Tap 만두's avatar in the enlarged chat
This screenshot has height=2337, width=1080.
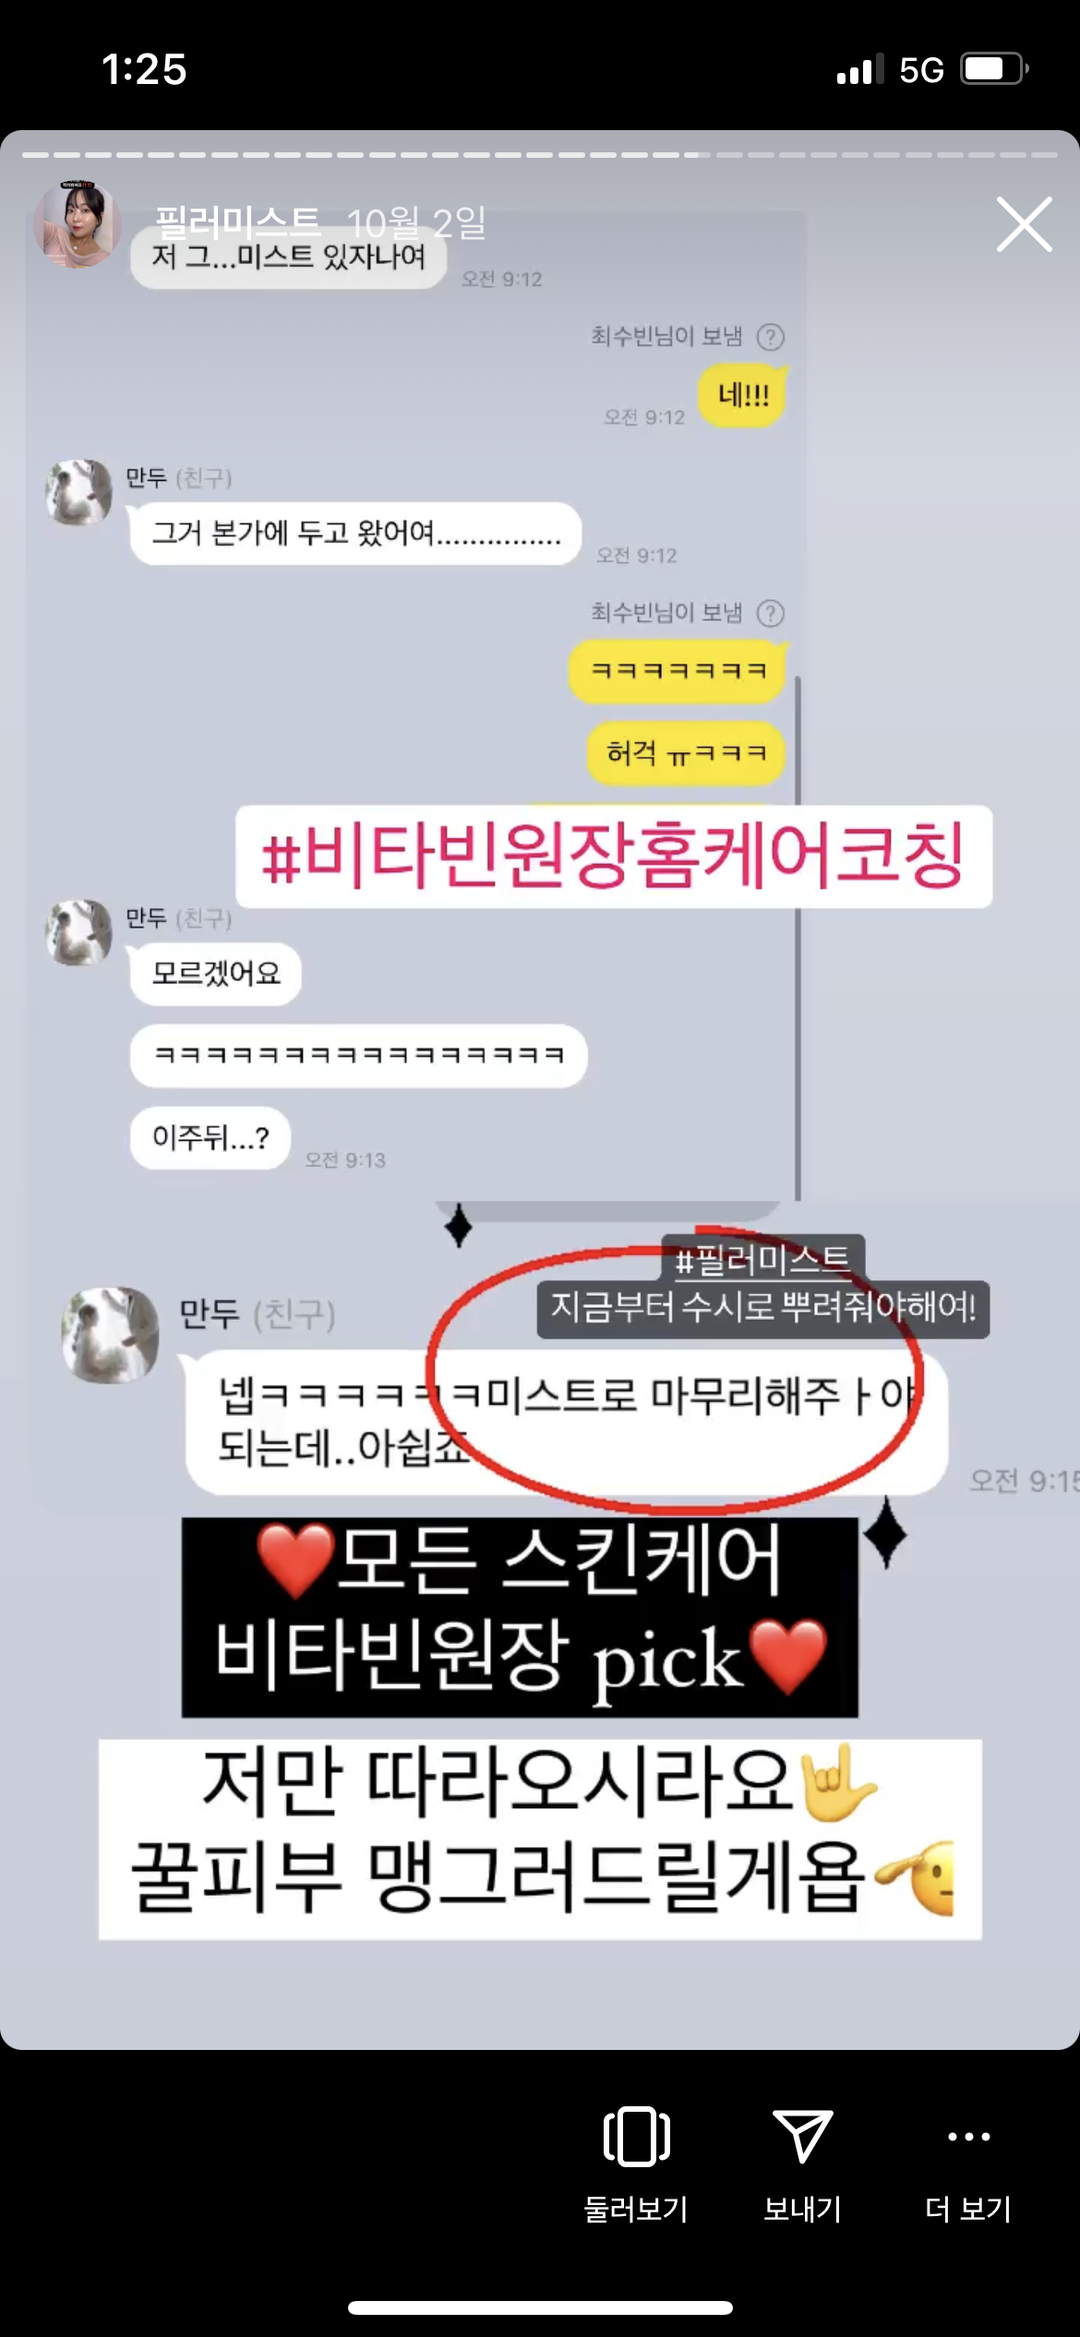[110, 1335]
